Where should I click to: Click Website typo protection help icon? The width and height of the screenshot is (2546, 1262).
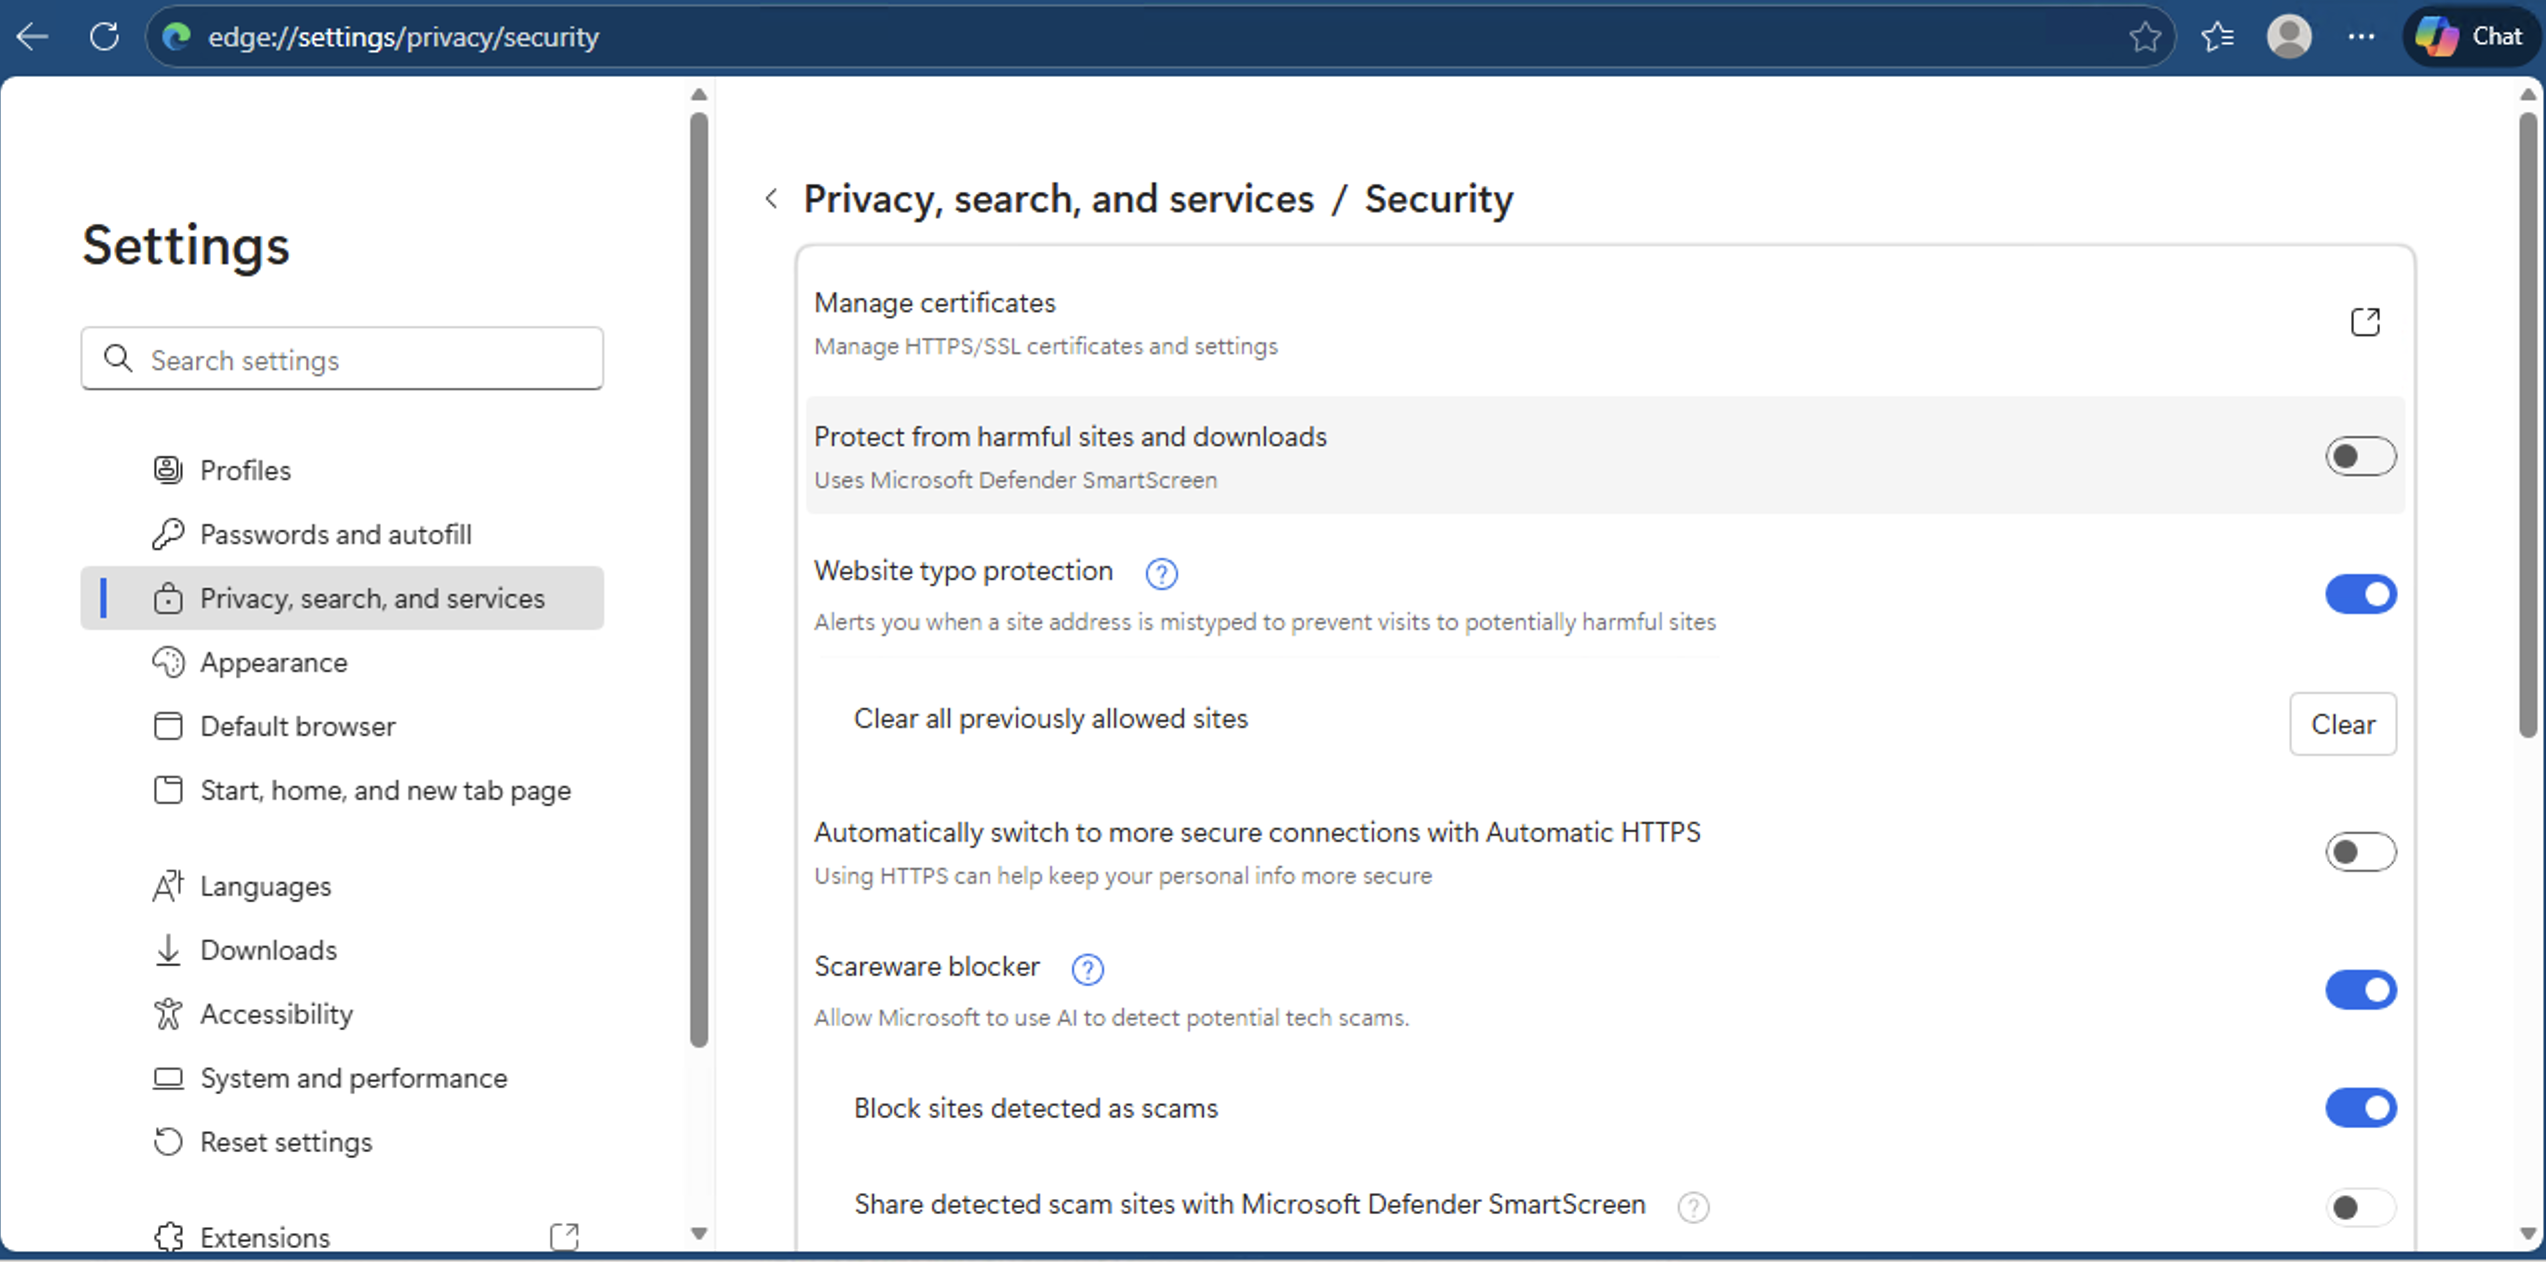coord(1160,573)
